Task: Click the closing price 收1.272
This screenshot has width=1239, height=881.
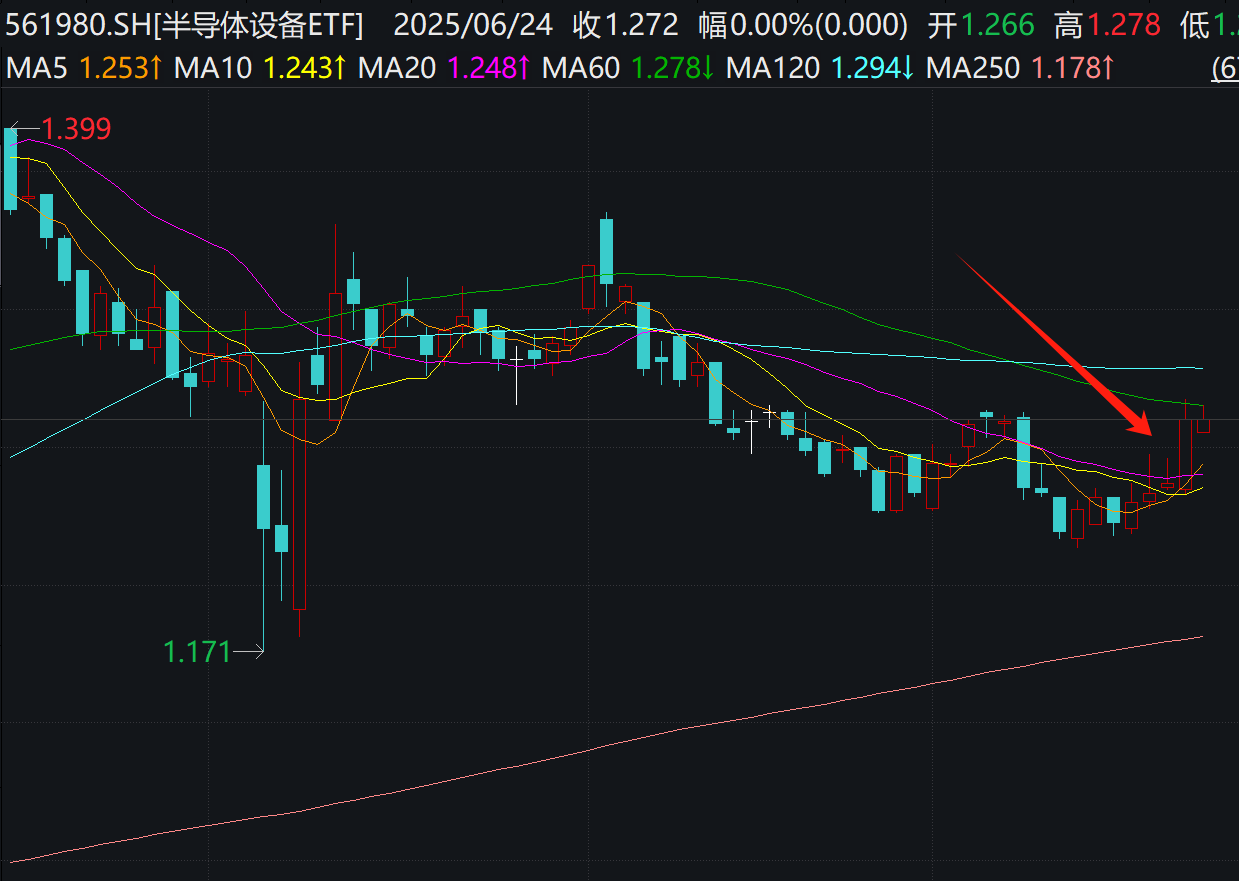Action: coord(624,24)
